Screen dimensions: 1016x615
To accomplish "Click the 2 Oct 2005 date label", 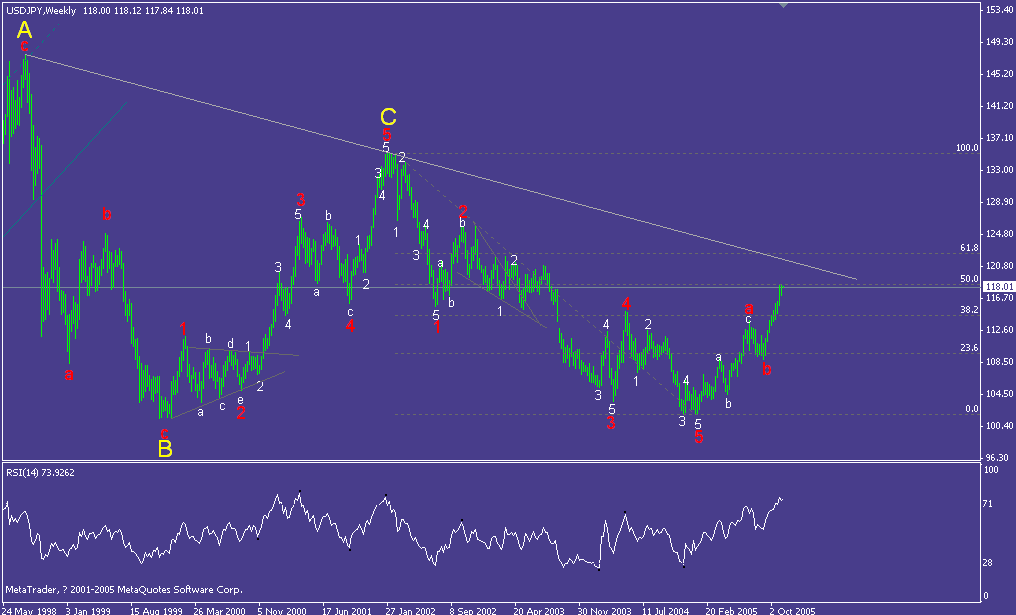I will [x=792, y=610].
